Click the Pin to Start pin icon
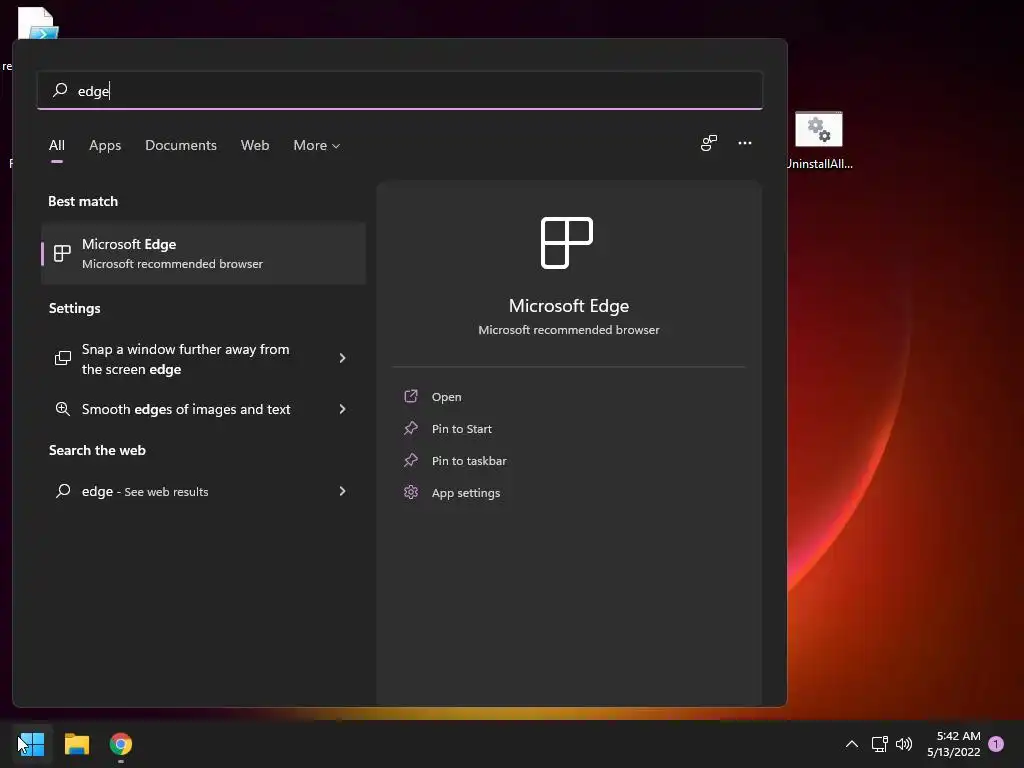 click(411, 428)
